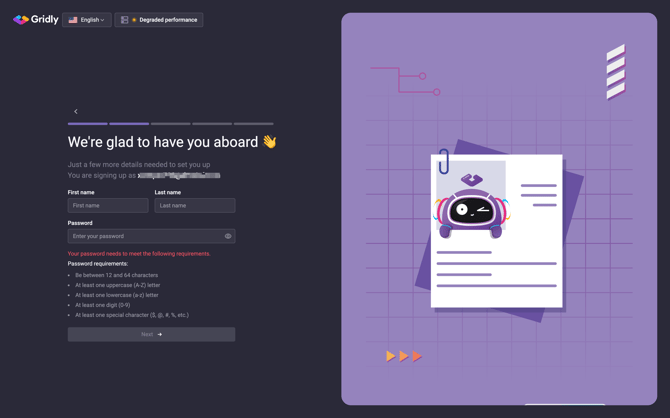
Task: Focus the Last name input field
Action: [x=195, y=205]
